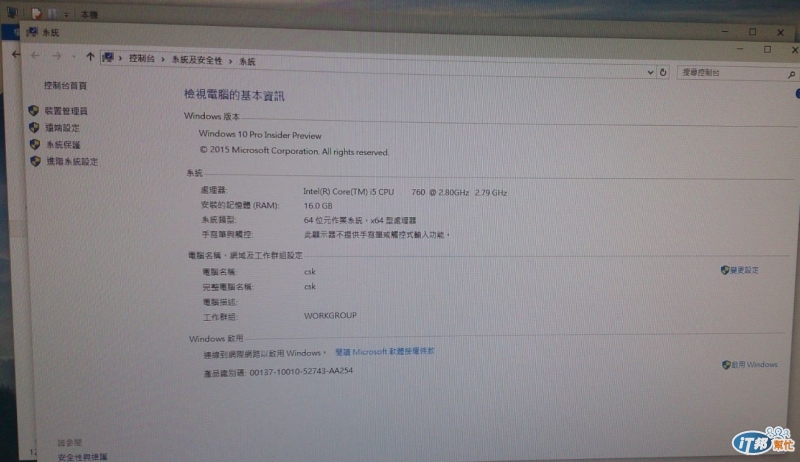Click system window title bar icon
This screenshot has width=800, height=462.
coord(32,32)
